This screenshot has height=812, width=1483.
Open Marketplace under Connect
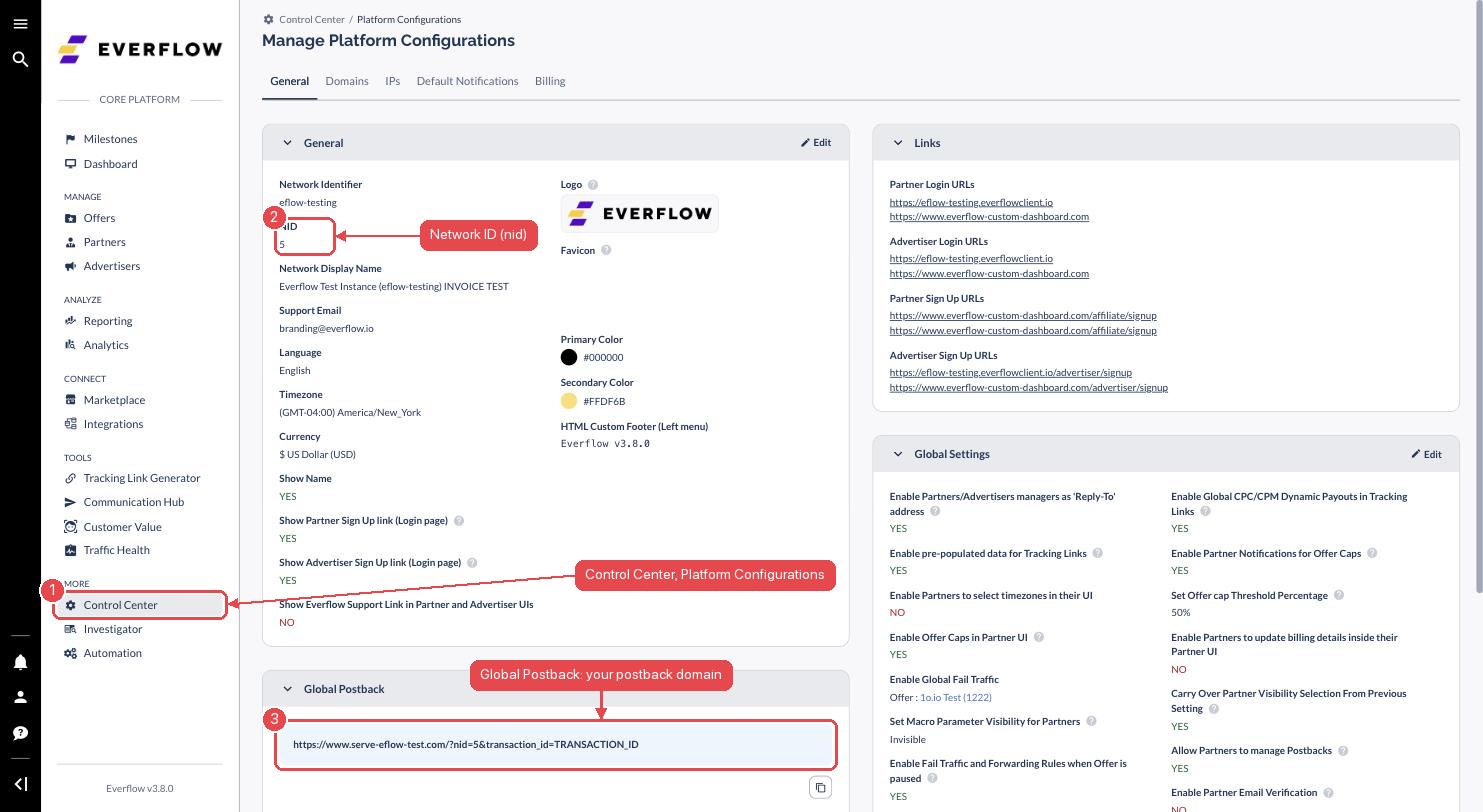click(x=114, y=400)
